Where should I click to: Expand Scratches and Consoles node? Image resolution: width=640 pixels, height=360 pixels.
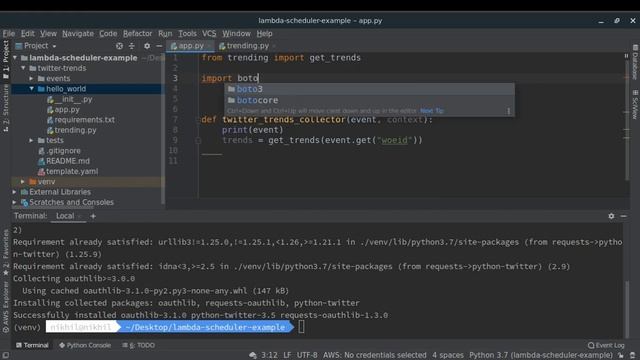pos(15,202)
